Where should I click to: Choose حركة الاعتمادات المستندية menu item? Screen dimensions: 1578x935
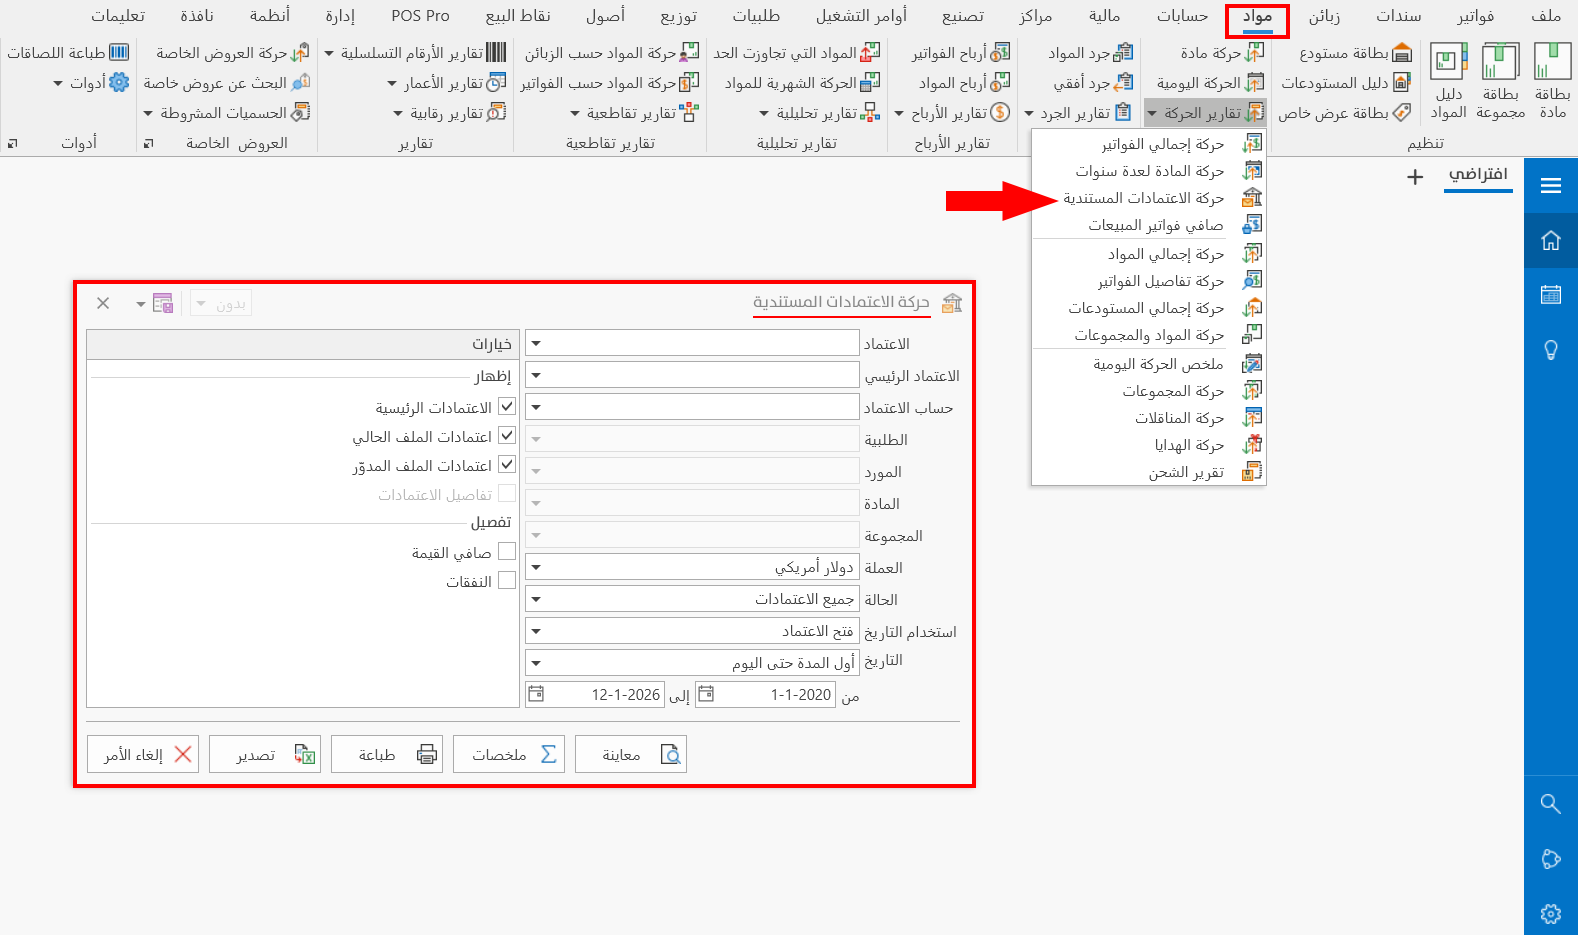click(1149, 198)
